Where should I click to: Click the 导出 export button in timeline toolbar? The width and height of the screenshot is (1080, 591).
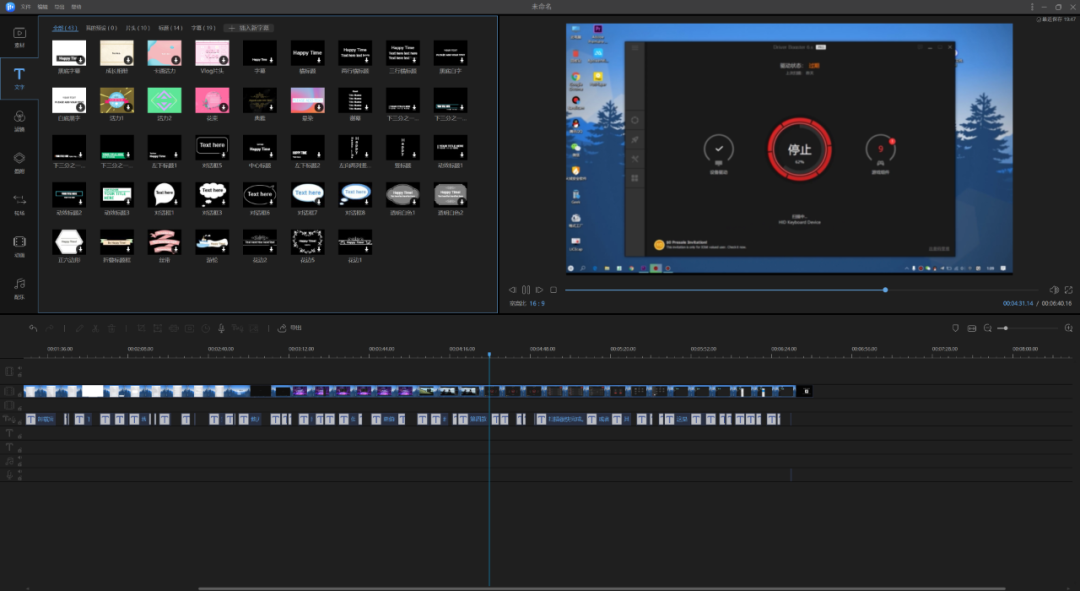pos(289,328)
